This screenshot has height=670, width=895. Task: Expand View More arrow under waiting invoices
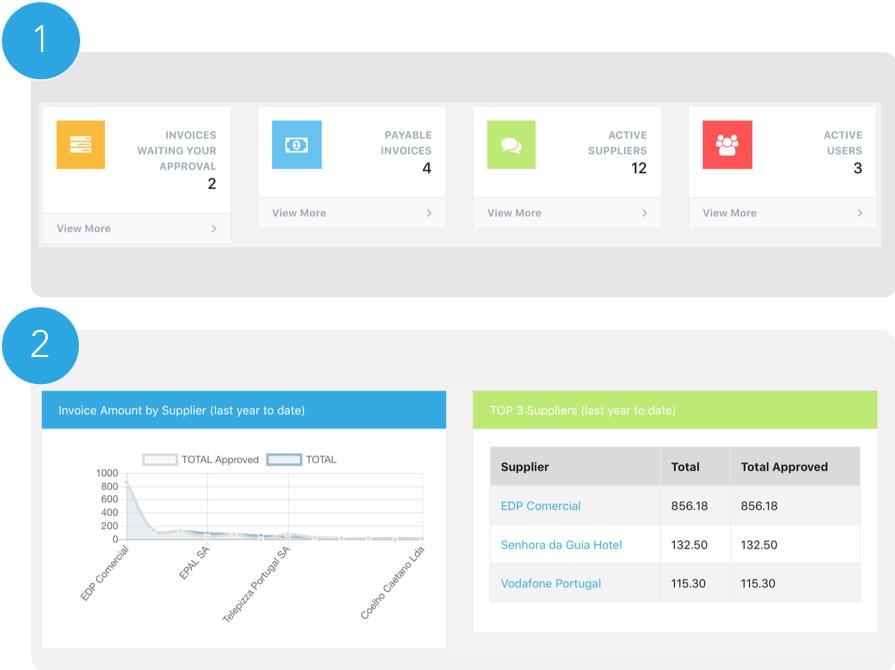(214, 229)
